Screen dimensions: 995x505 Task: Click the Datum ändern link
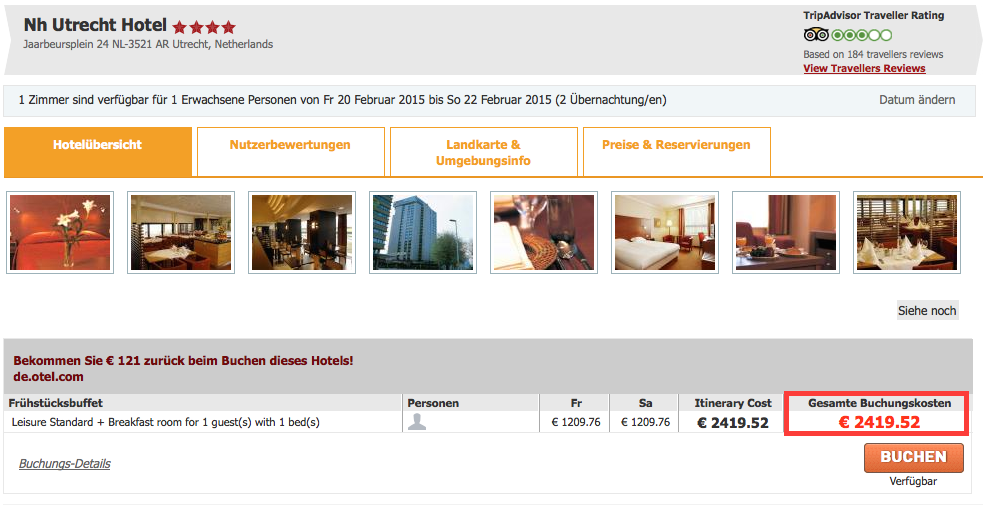[x=917, y=100]
